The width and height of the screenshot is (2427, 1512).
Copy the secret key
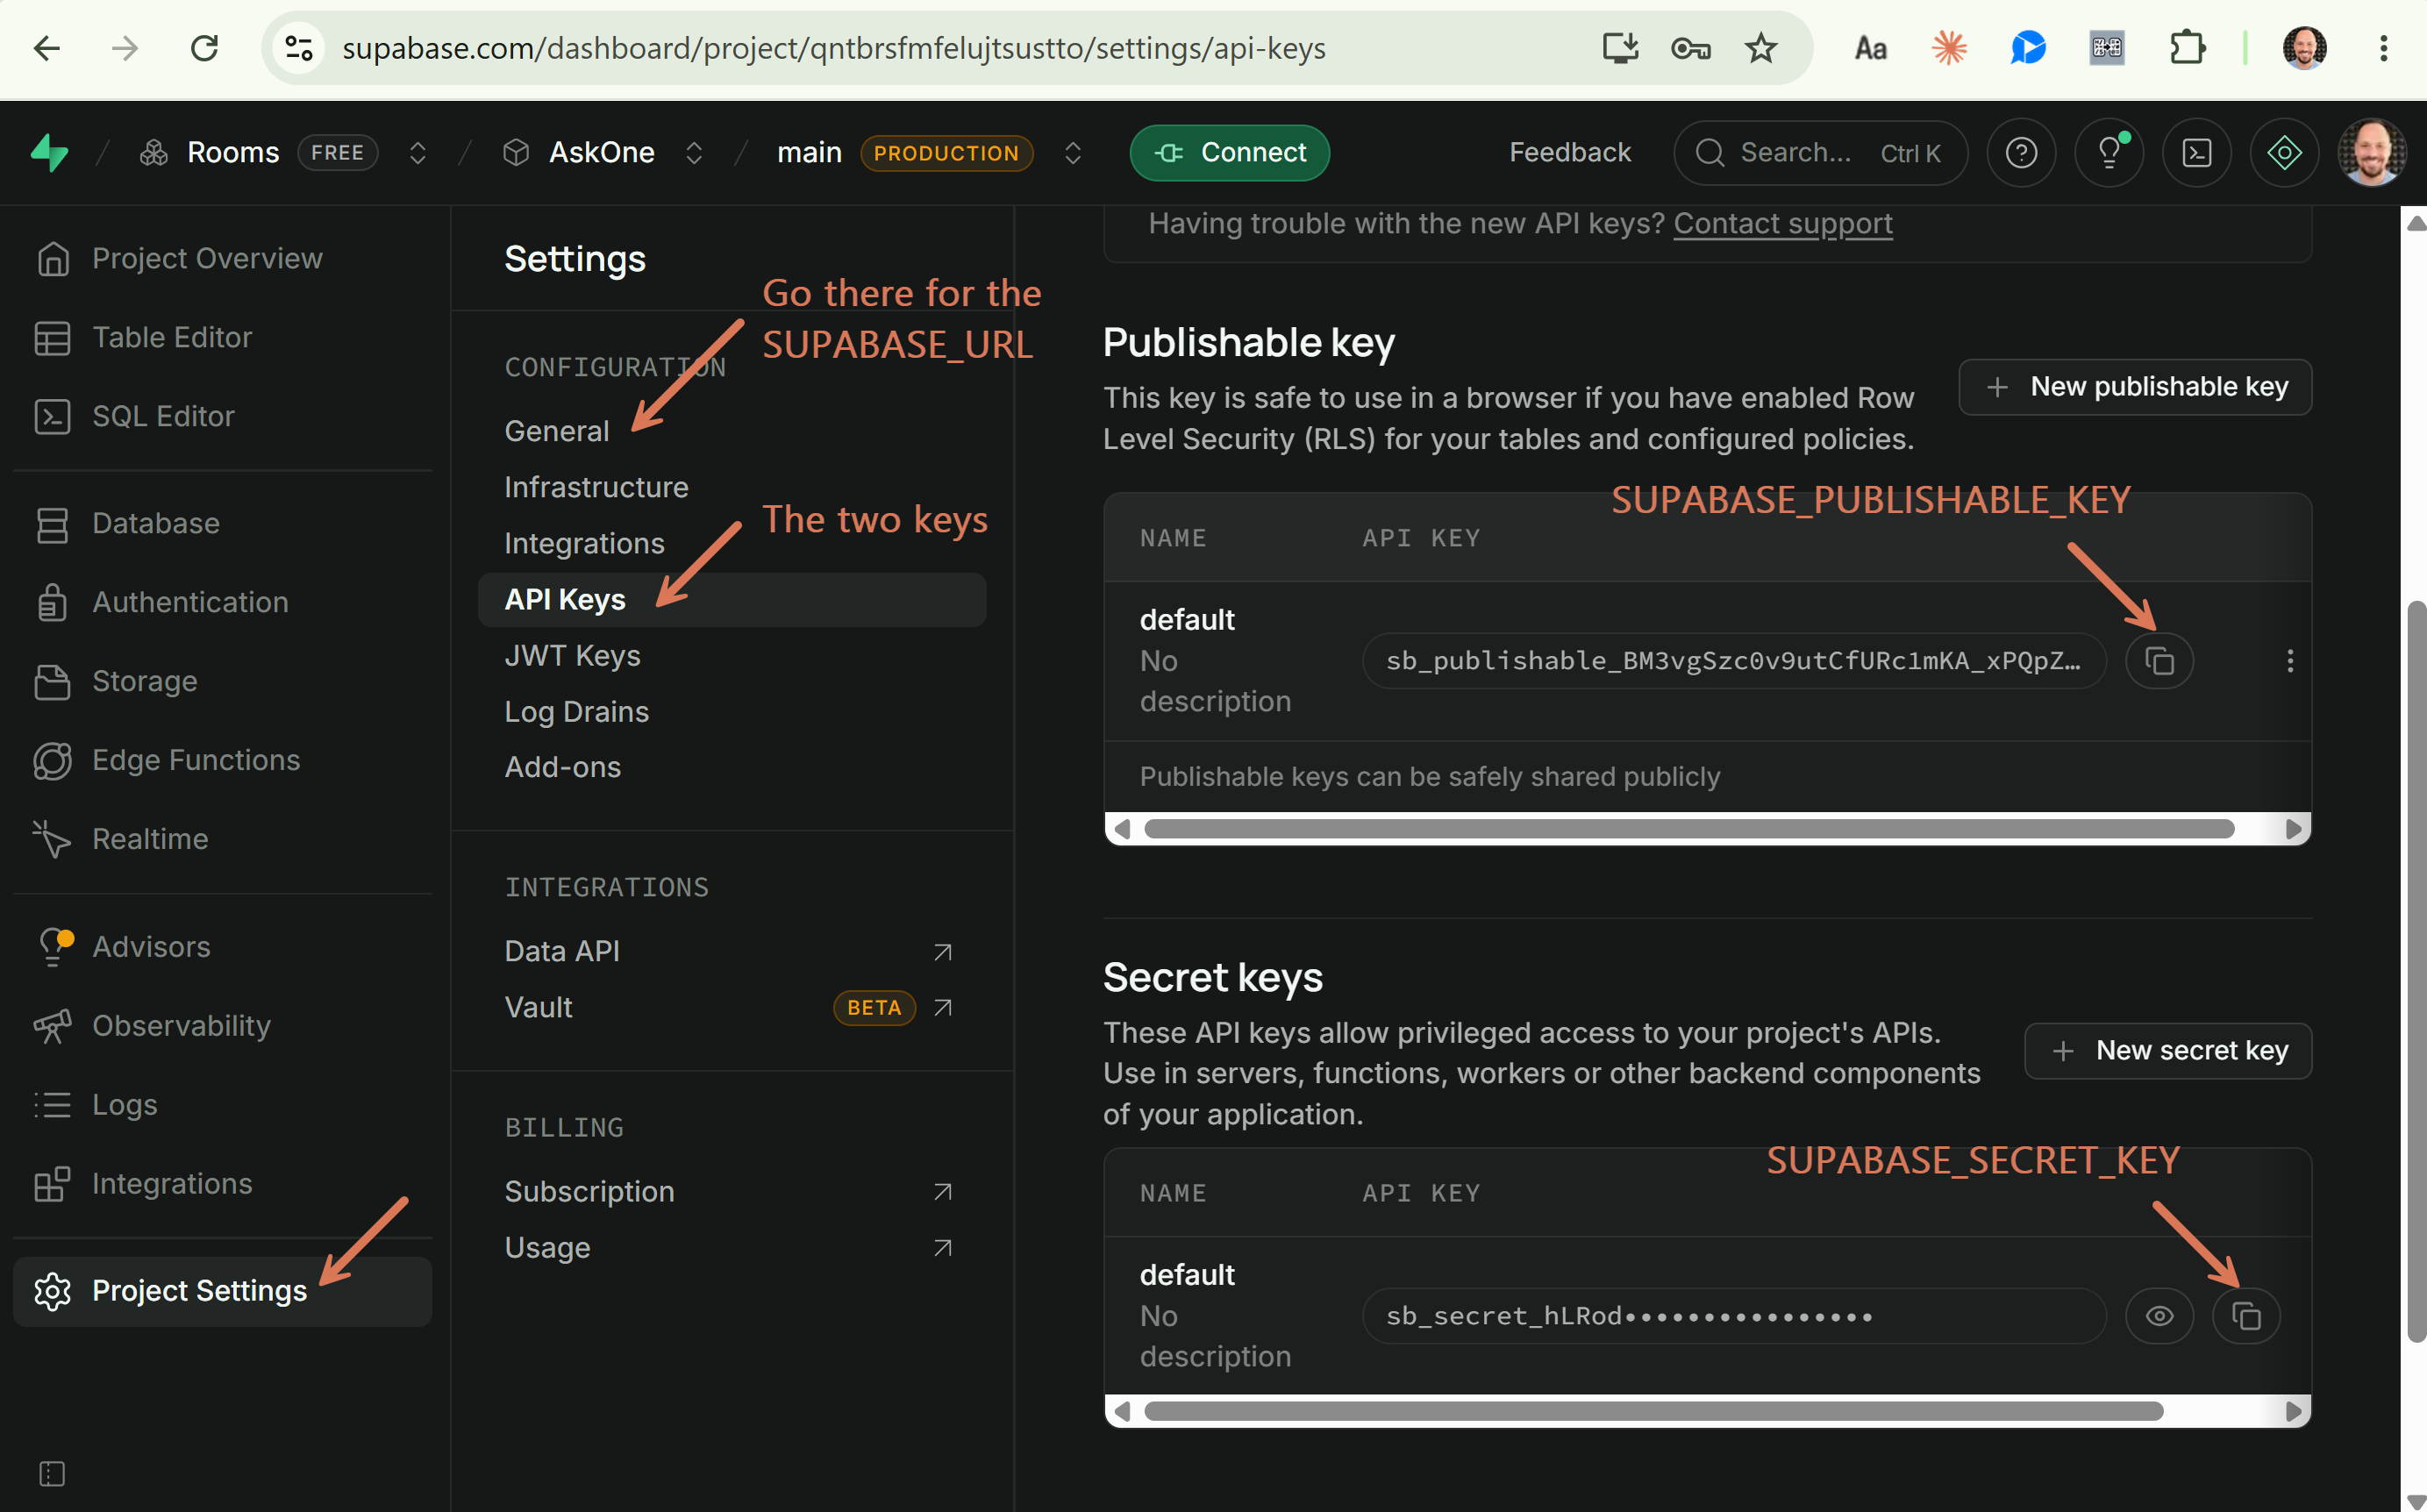pos(2246,1316)
